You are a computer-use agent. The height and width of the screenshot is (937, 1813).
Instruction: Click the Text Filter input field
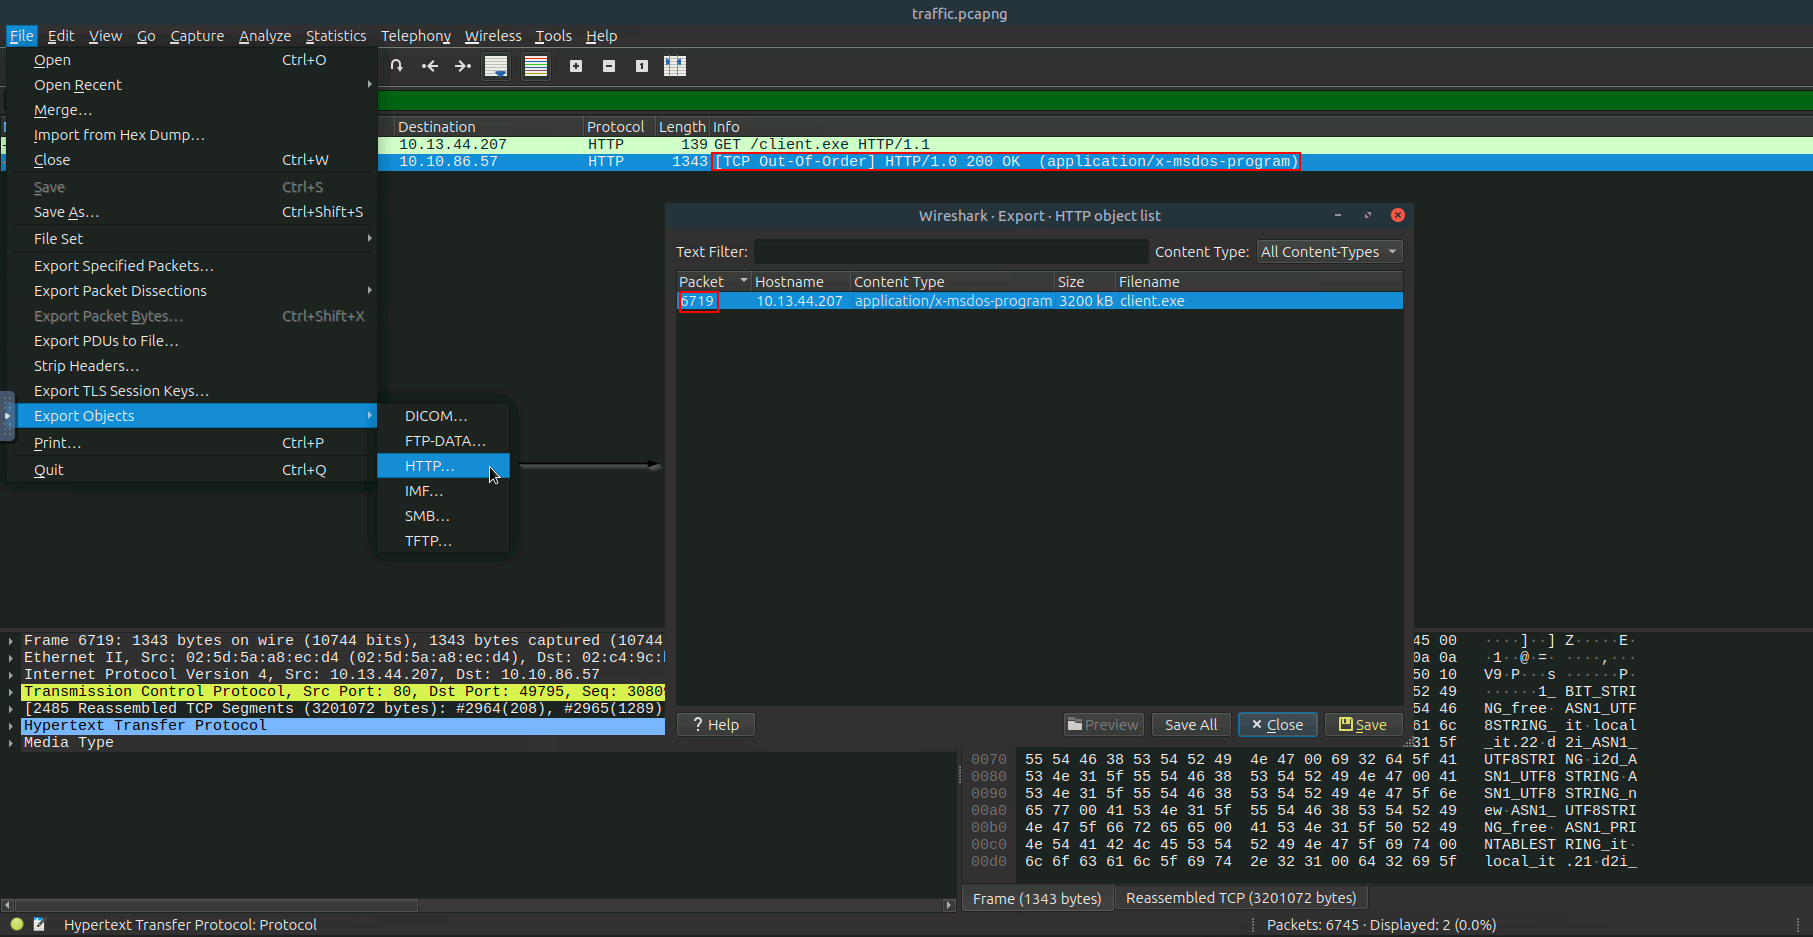(950, 252)
